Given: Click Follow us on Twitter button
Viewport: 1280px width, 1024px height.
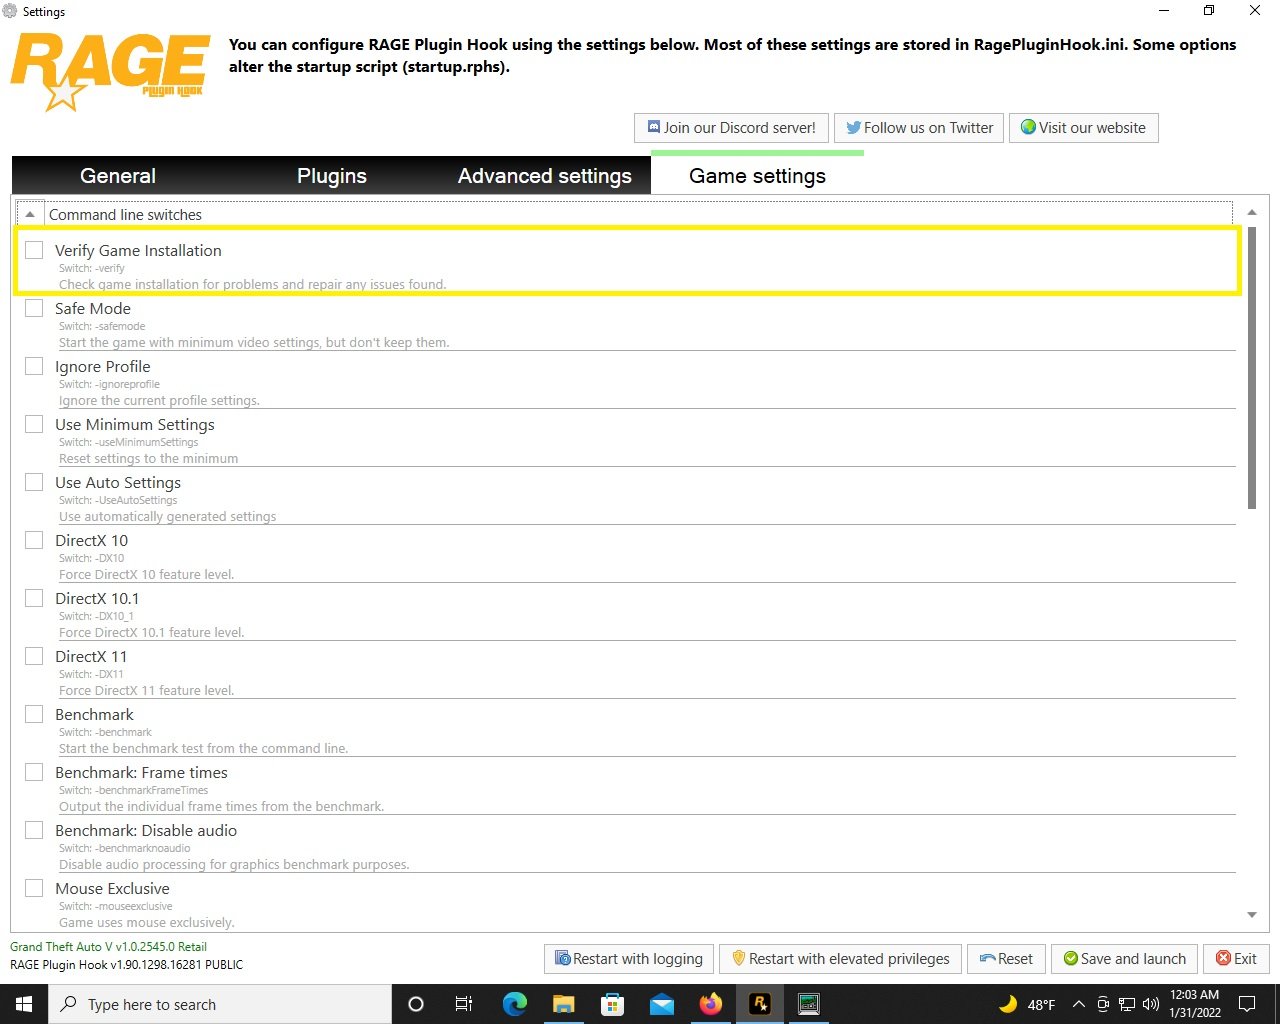Looking at the screenshot, I should [x=919, y=128].
